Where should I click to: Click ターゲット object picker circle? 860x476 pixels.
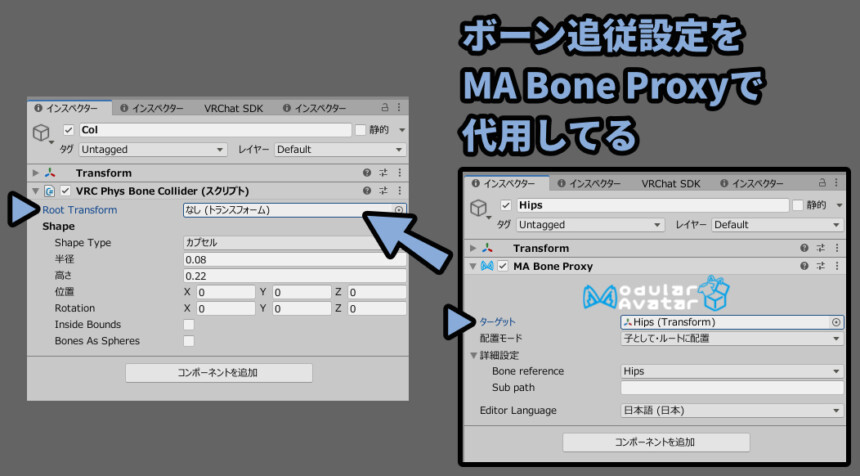tap(836, 322)
